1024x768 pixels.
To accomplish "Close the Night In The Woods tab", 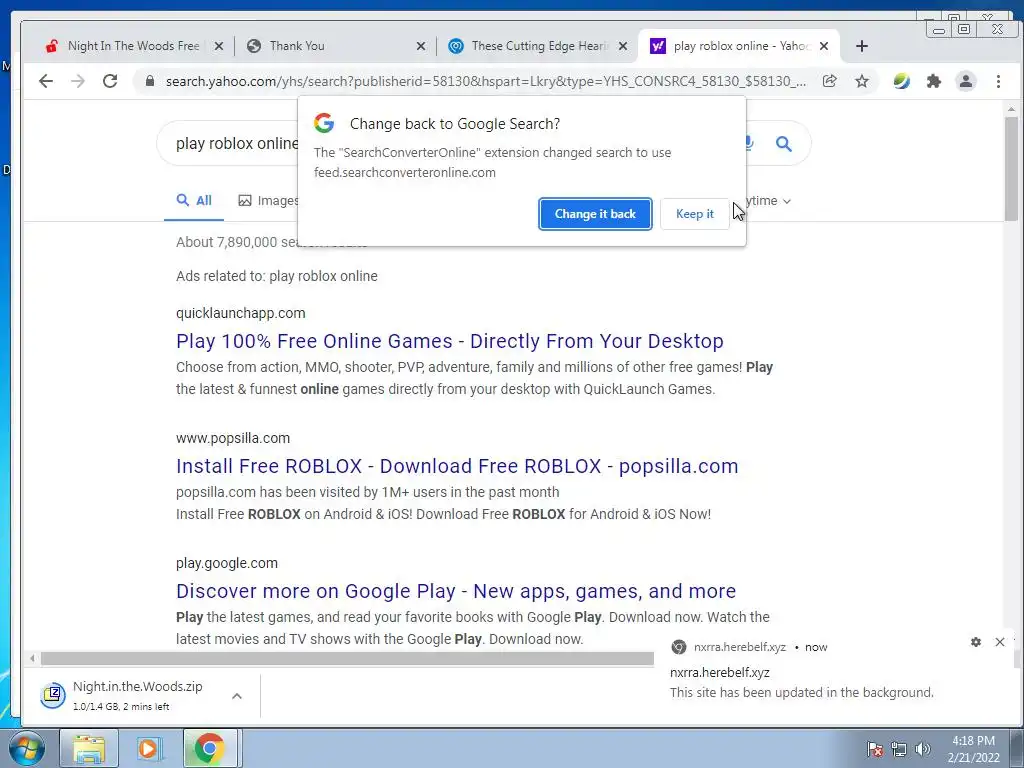I will click(x=219, y=46).
